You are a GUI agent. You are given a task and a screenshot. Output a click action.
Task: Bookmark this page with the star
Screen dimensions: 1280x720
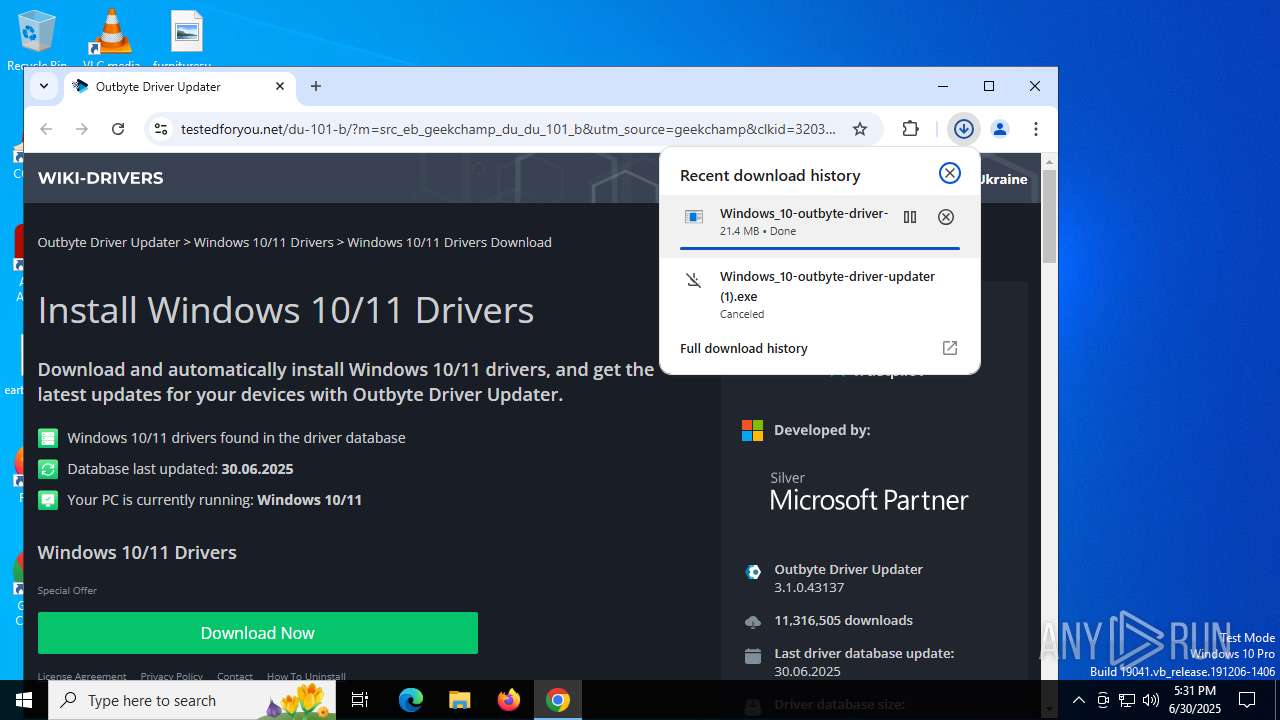tap(860, 129)
